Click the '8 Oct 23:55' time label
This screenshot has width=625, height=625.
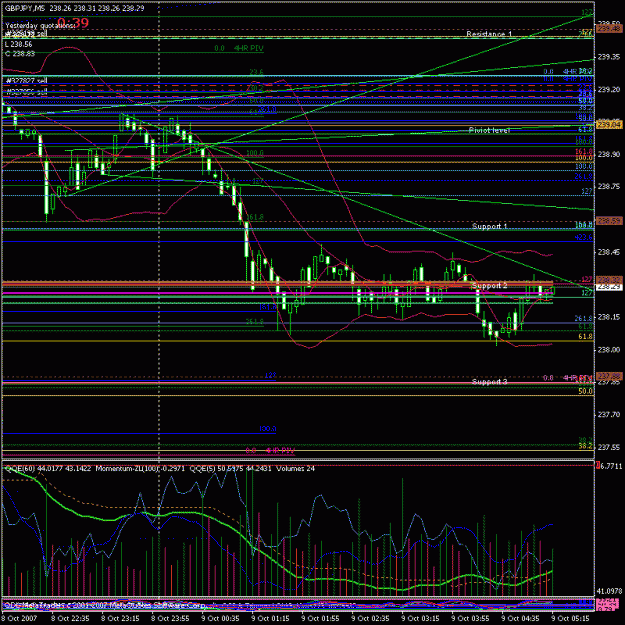click(x=170, y=618)
